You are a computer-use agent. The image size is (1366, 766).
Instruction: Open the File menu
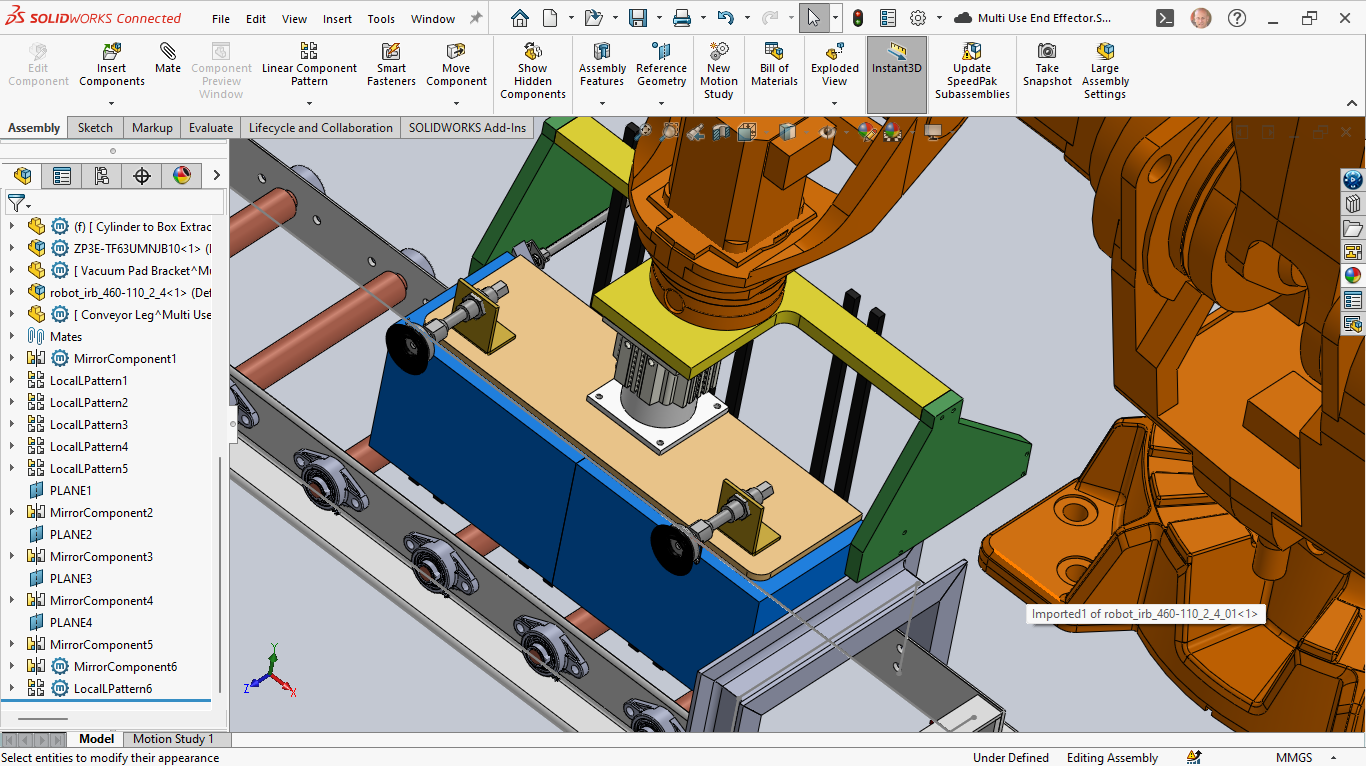221,19
